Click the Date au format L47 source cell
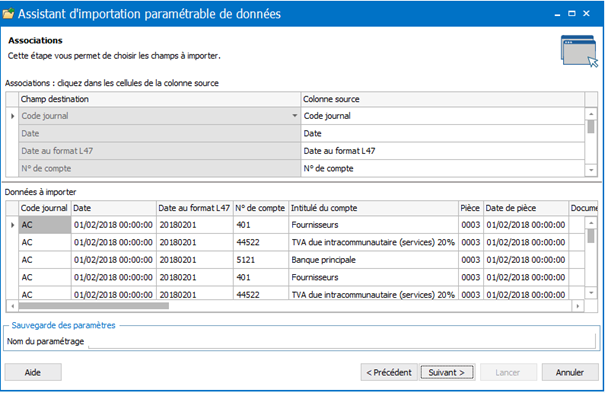 [x=443, y=151]
